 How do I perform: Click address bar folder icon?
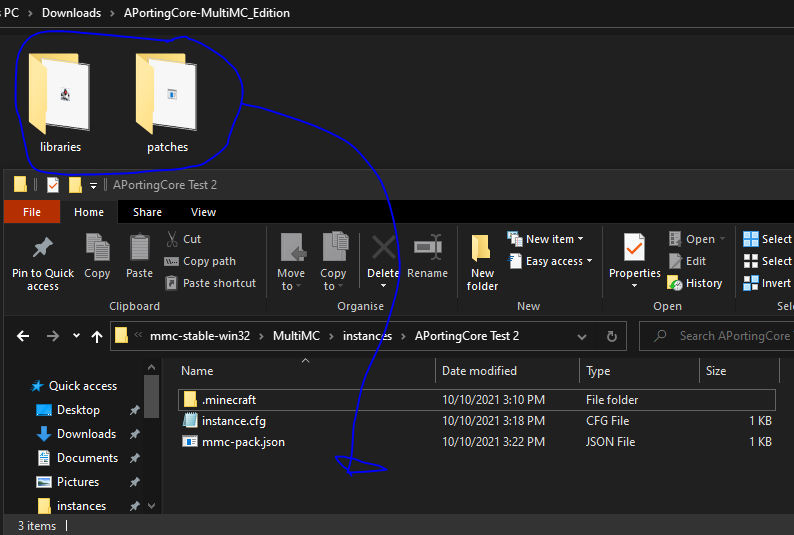pos(121,336)
